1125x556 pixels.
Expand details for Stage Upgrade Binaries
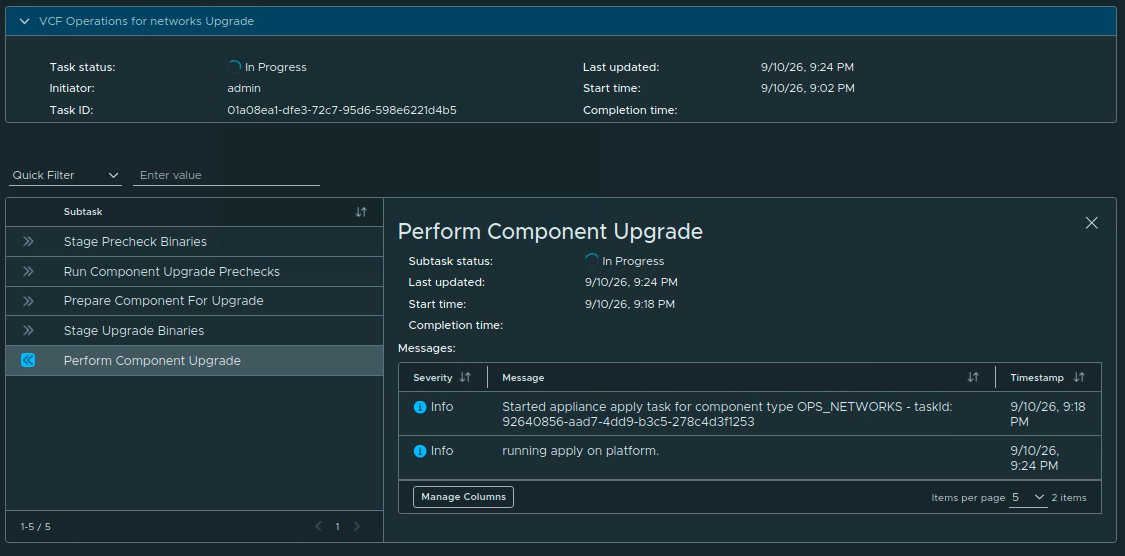pos(28,330)
